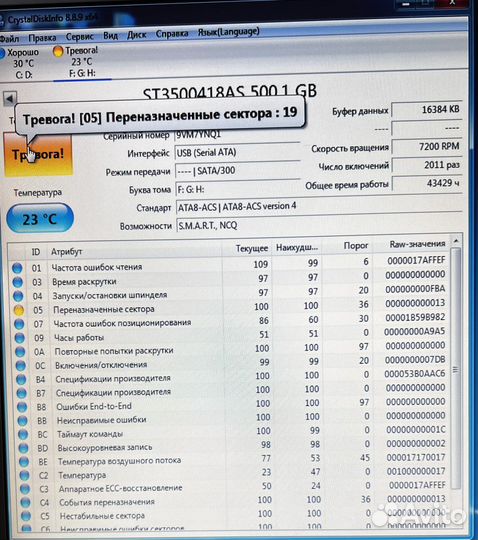Select the Время раскрутки row
The width and height of the screenshot is (478, 540).
230,279
